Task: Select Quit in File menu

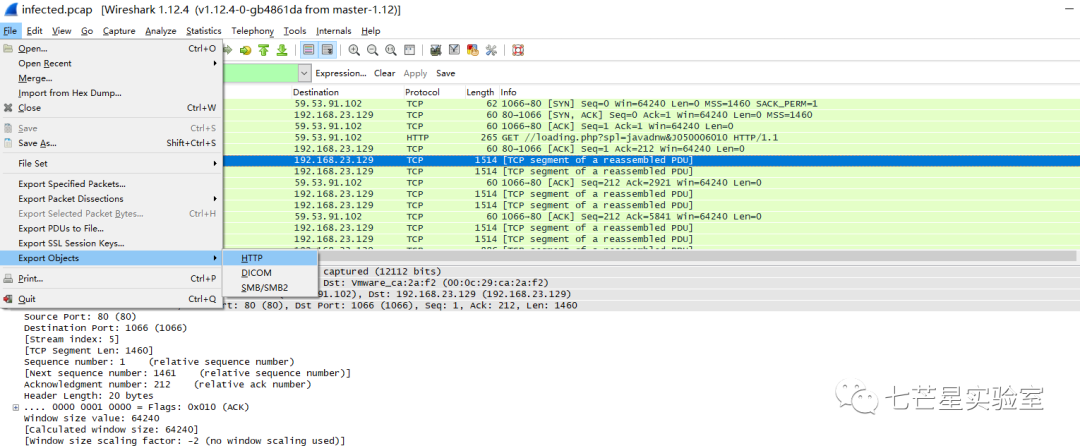Action: click(111, 299)
